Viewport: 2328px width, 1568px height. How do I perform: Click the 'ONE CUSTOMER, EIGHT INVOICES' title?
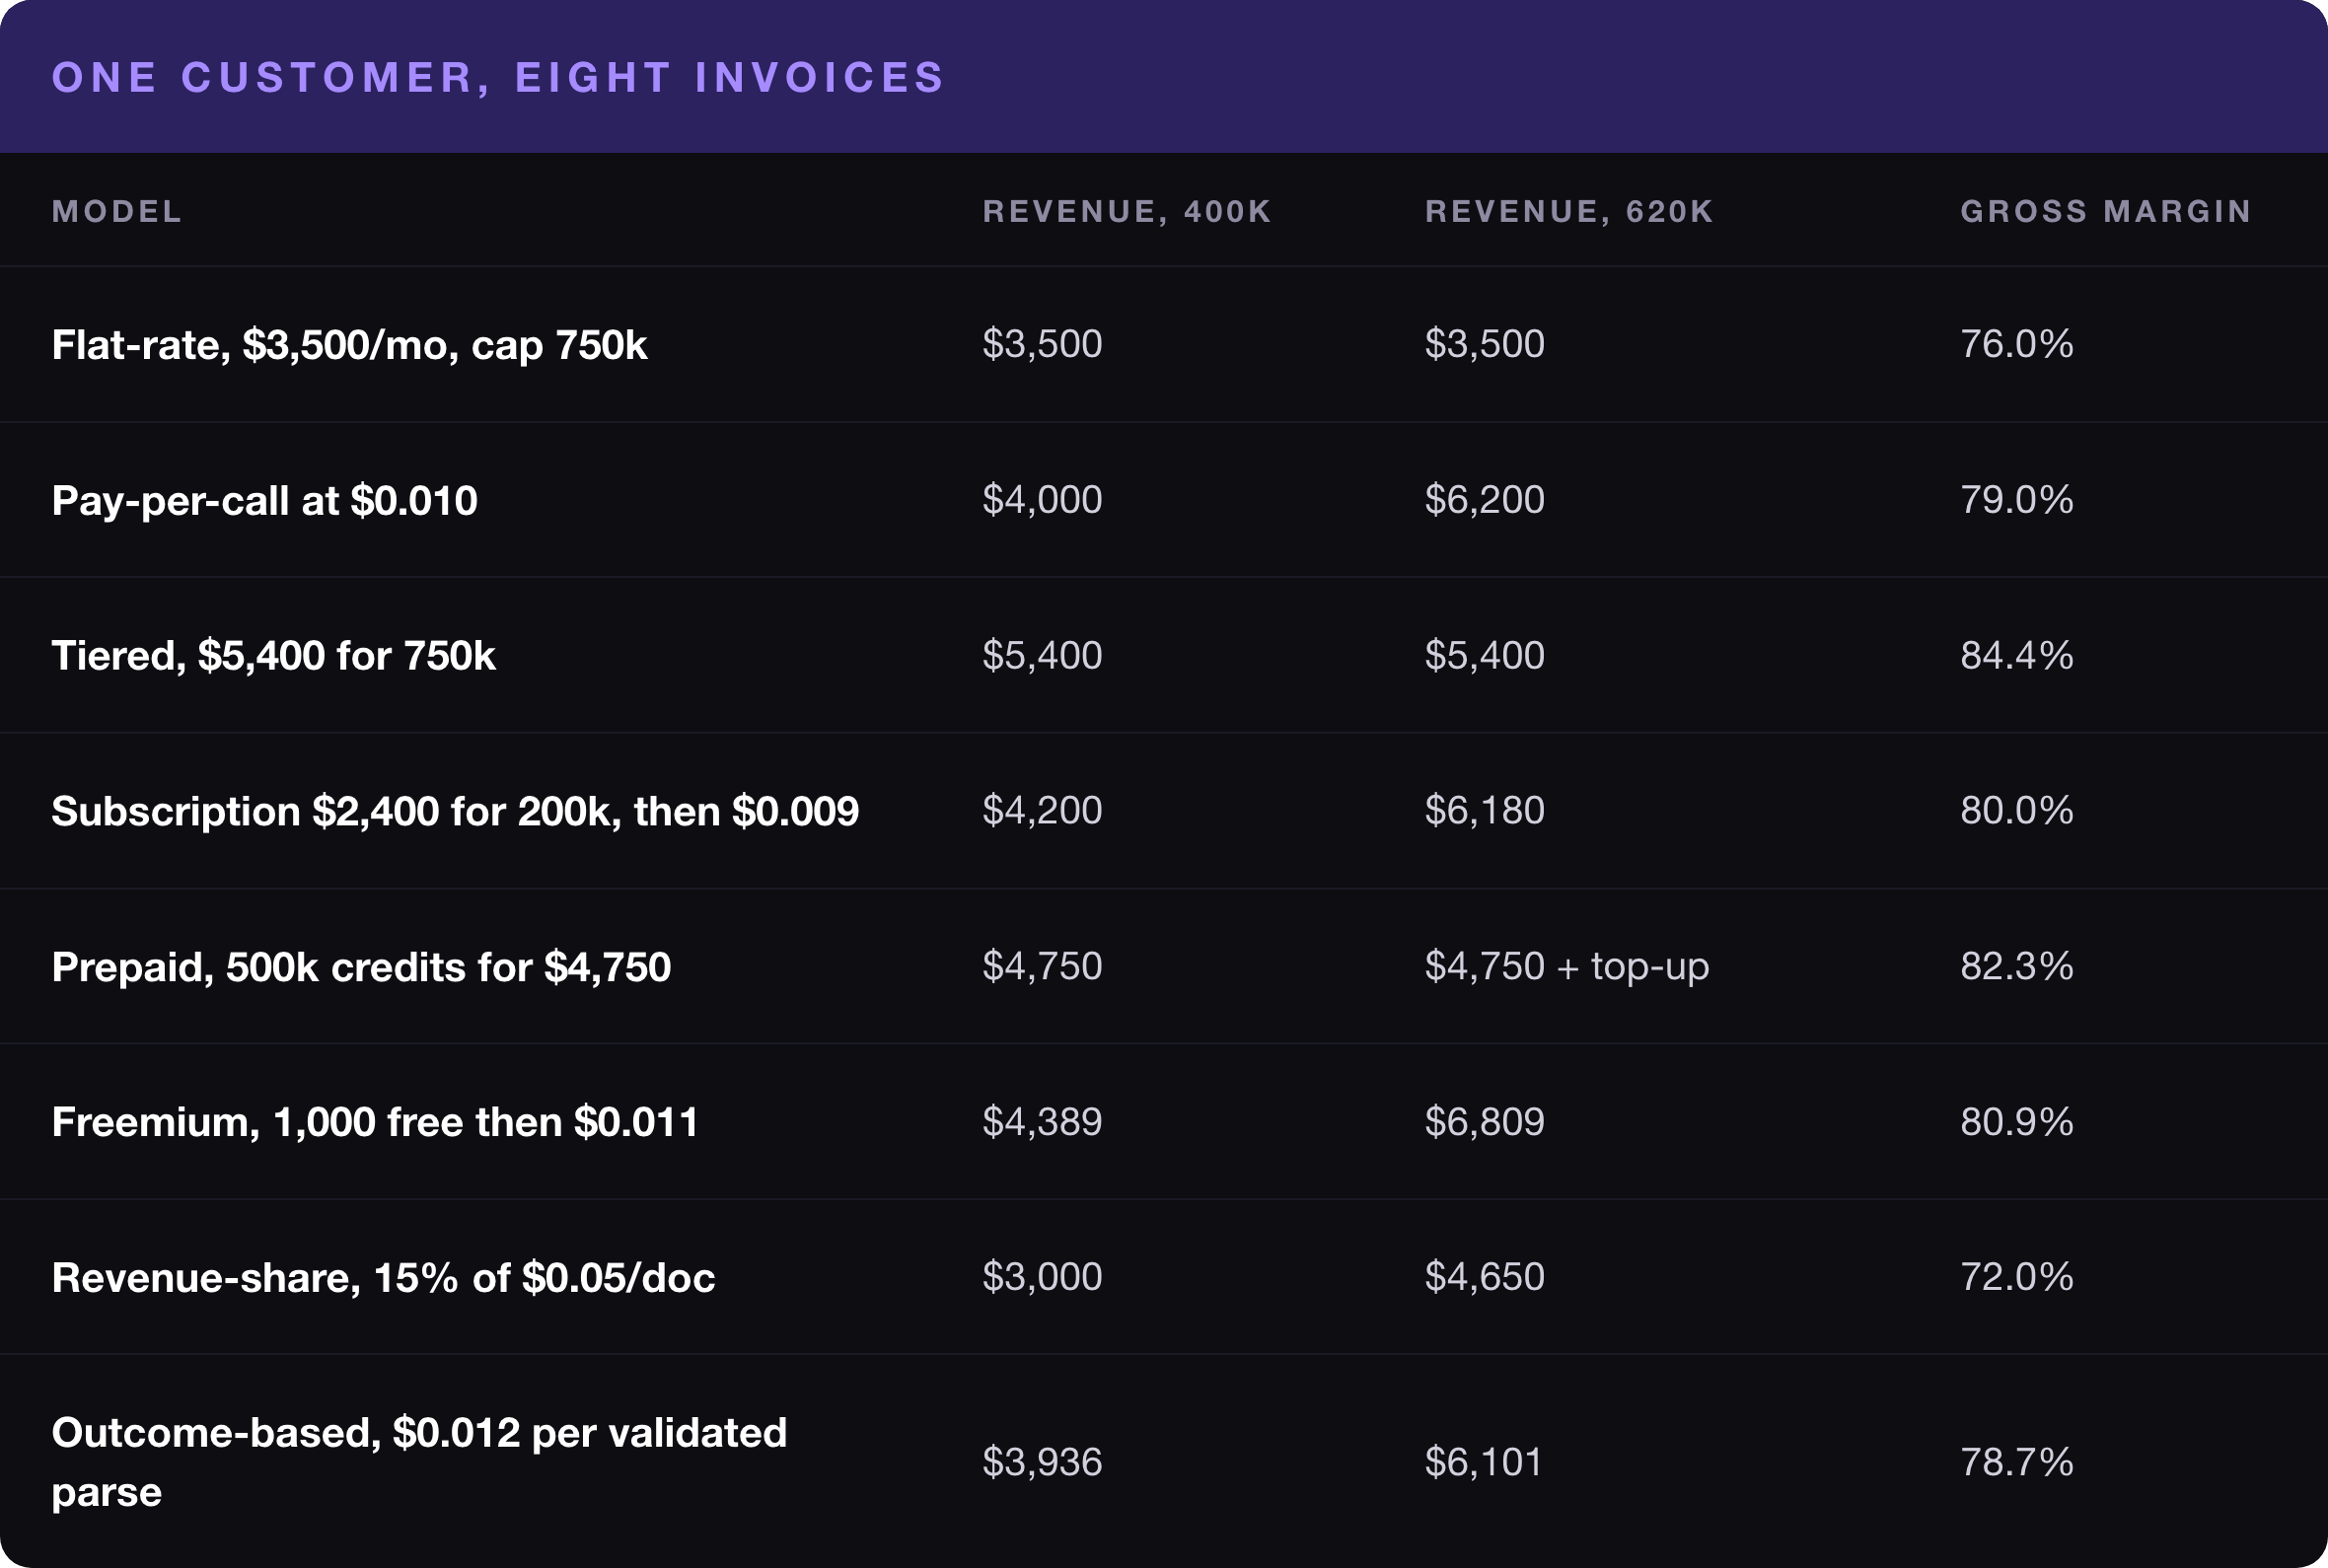(497, 78)
